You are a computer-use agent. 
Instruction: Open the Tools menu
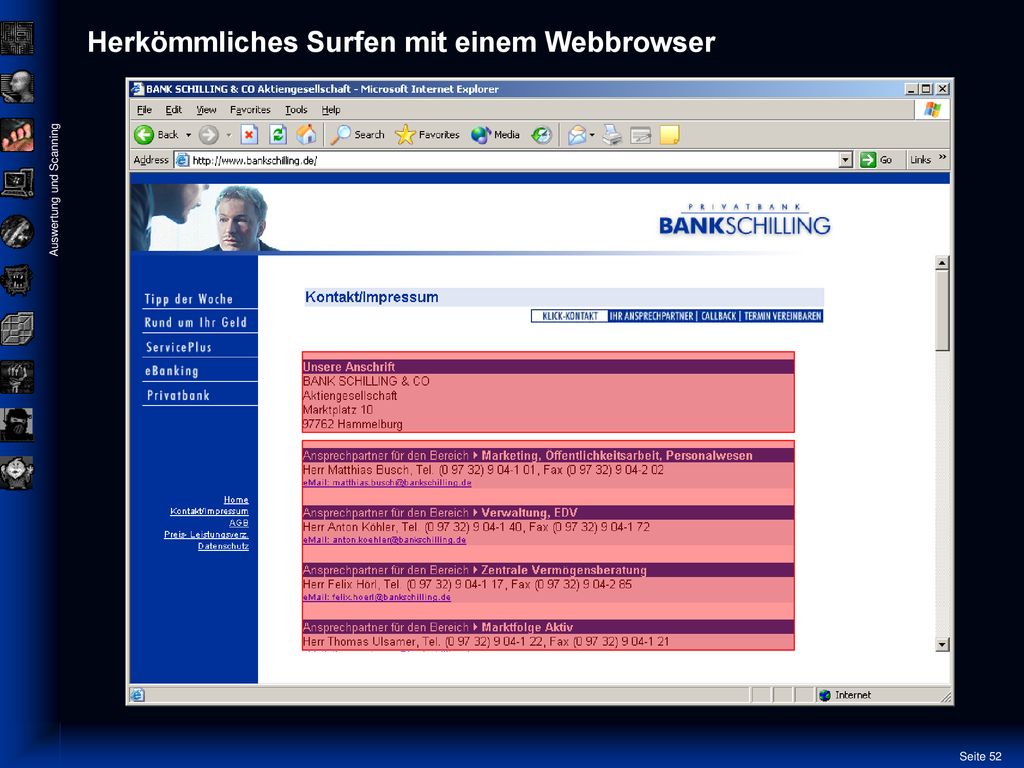click(296, 110)
